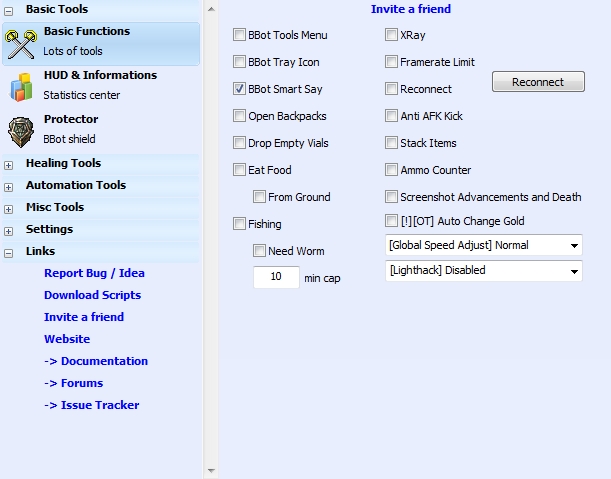Open the Global Speed Adjust dropdown
This screenshot has width=611, height=479.
tap(483, 245)
